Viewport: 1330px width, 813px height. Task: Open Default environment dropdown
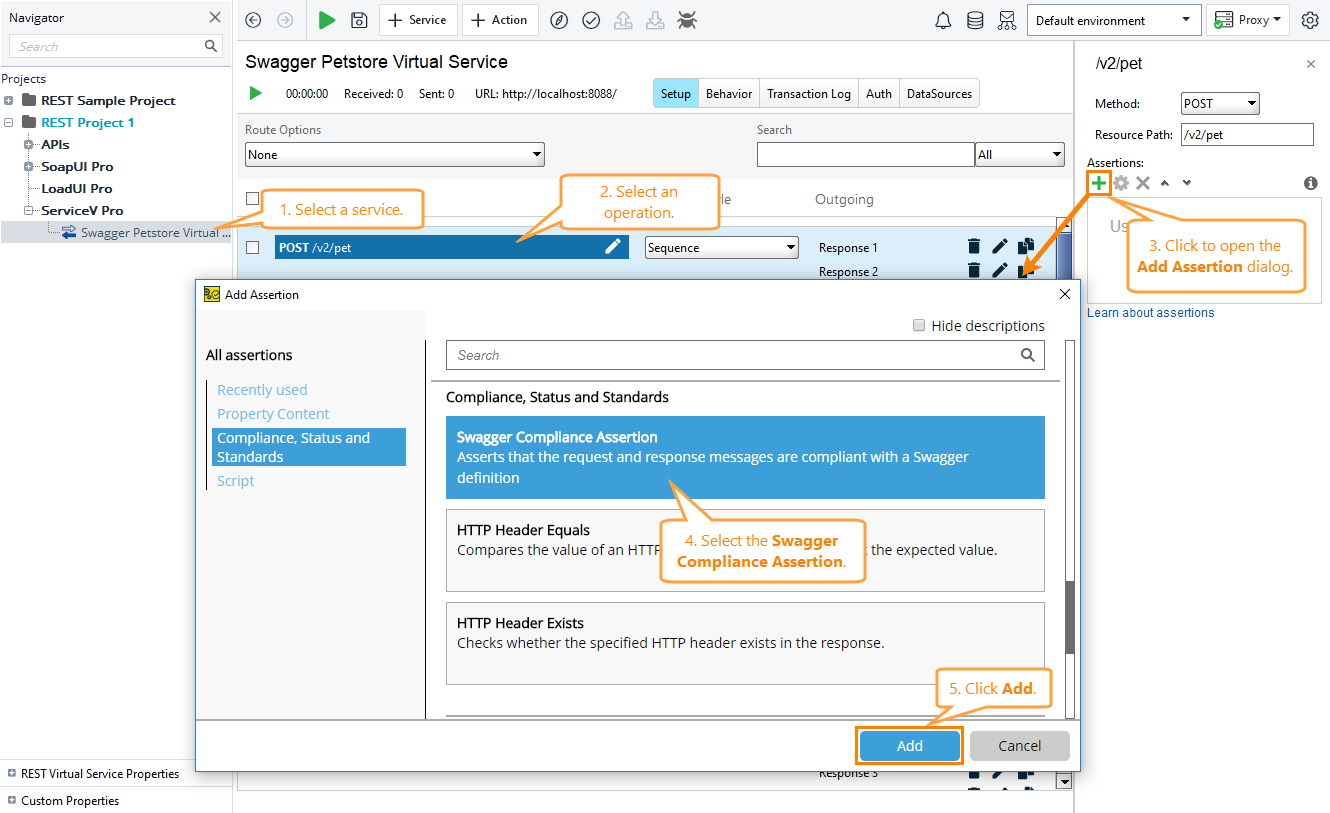(1114, 20)
